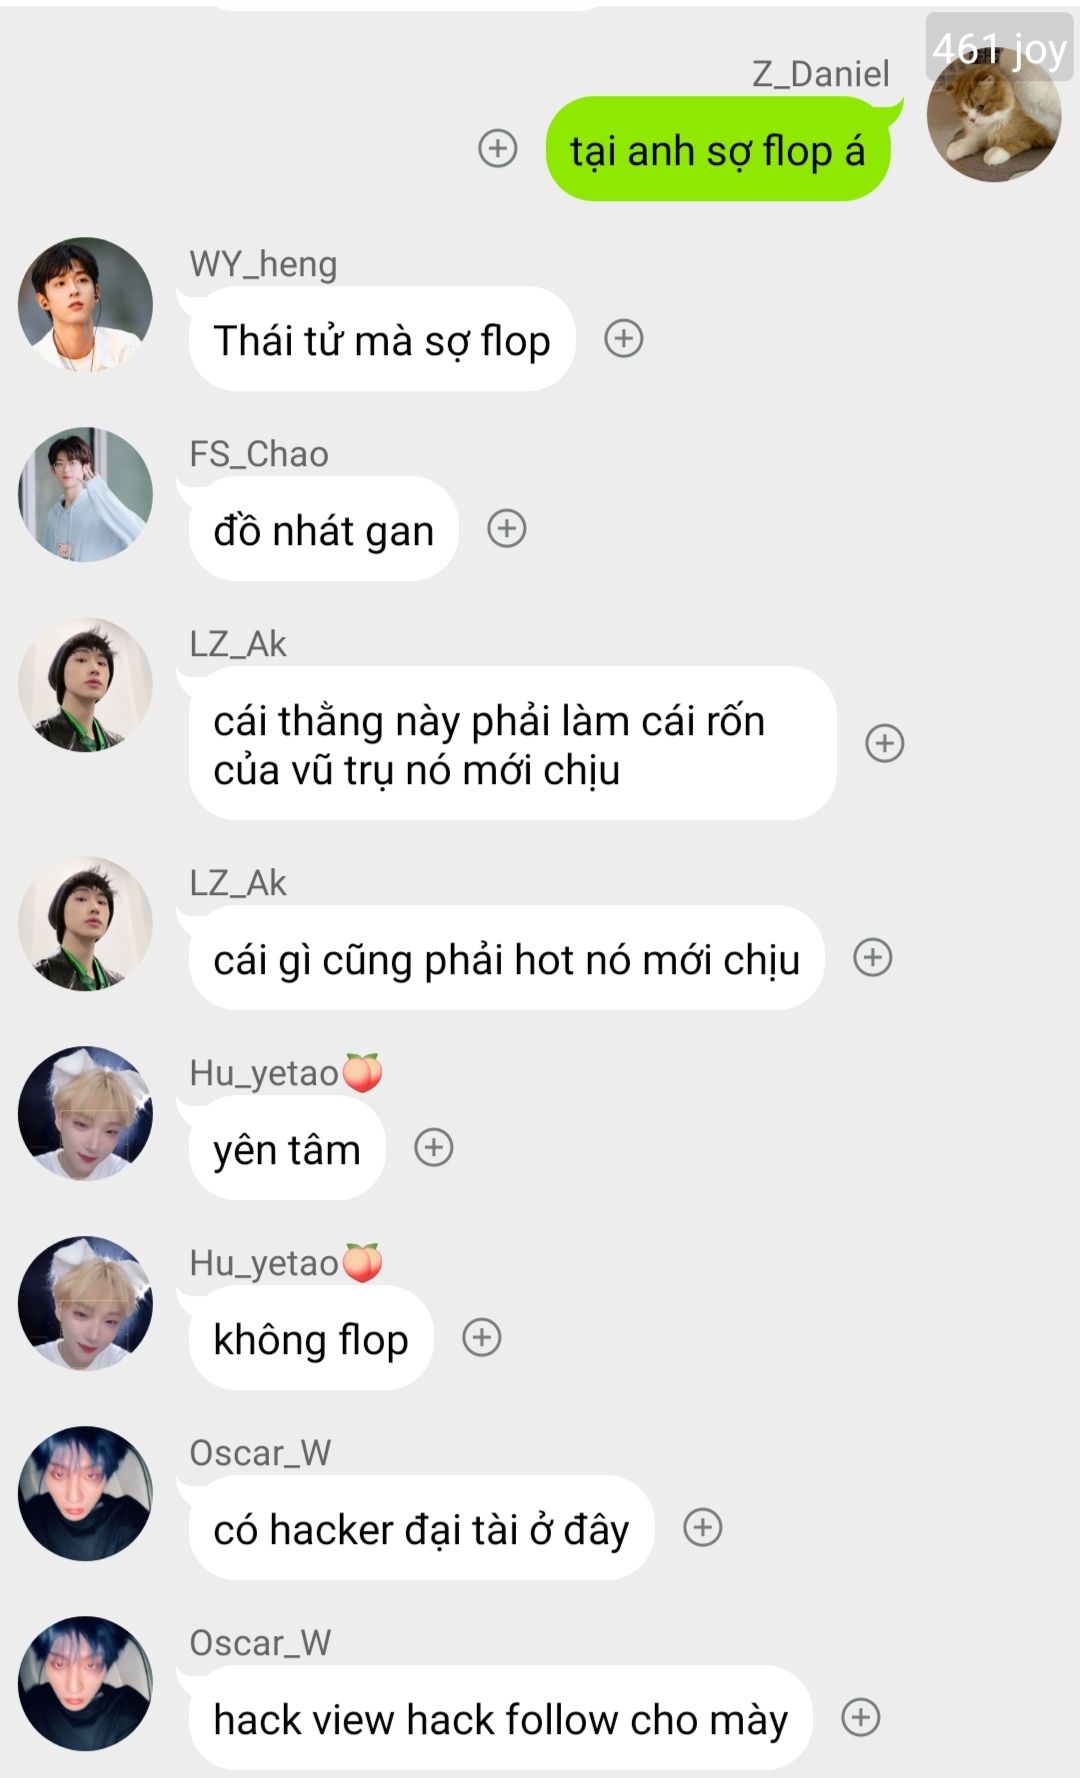Image resolution: width=1080 pixels, height=1778 pixels.
Task: Open LZ_Ak avatar next to "cái thằng này"
Action: (x=85, y=684)
